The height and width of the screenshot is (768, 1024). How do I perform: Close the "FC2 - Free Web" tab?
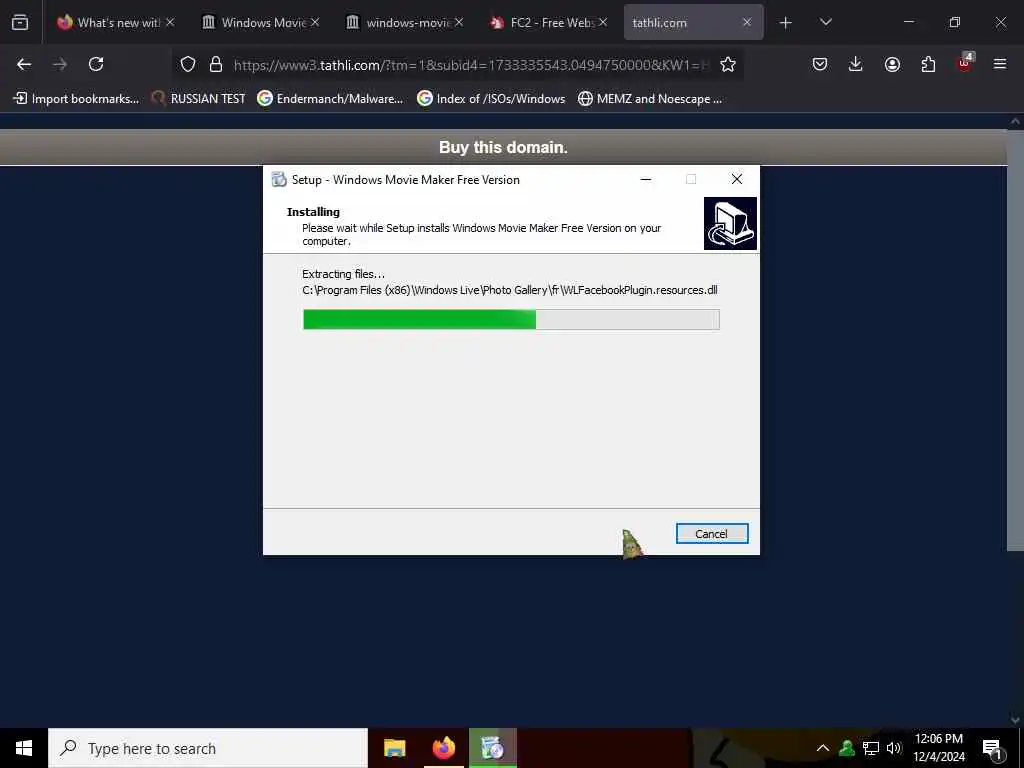pos(603,22)
